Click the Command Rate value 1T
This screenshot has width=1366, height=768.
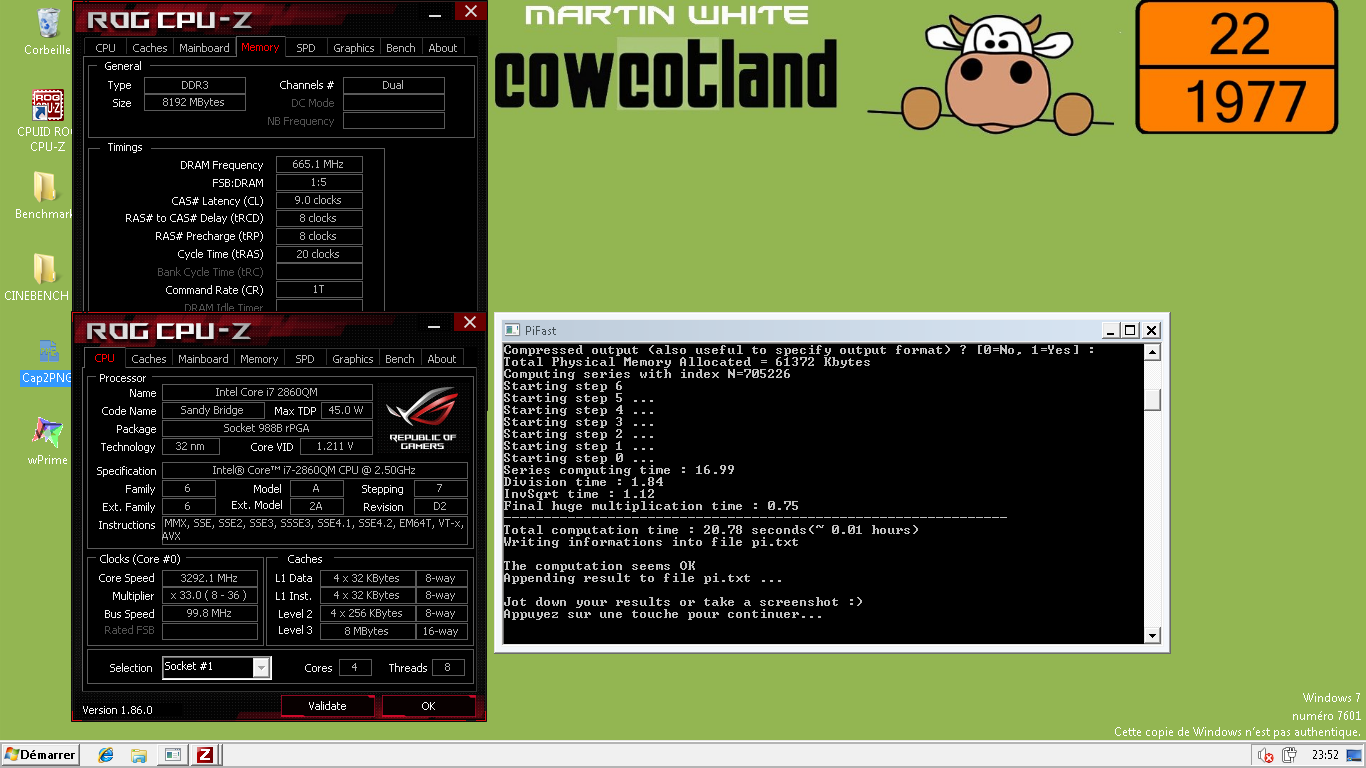319,289
